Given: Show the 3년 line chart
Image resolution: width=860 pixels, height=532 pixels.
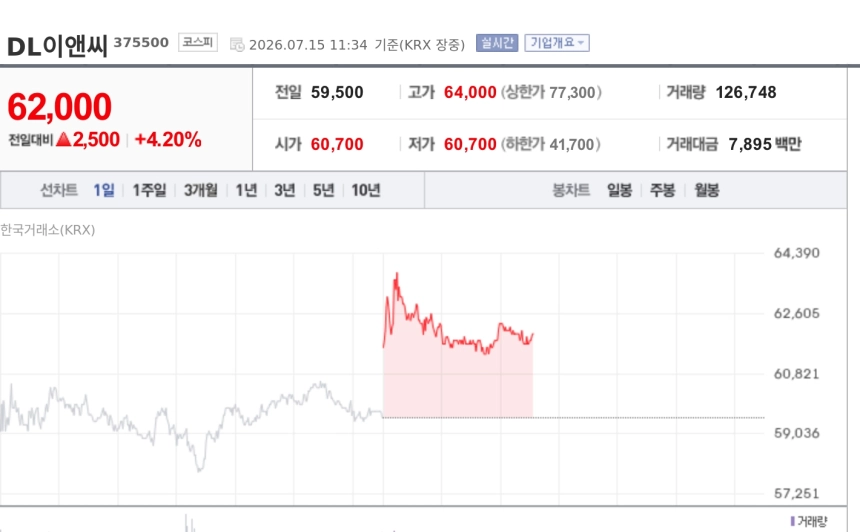Looking at the screenshot, I should click(285, 190).
